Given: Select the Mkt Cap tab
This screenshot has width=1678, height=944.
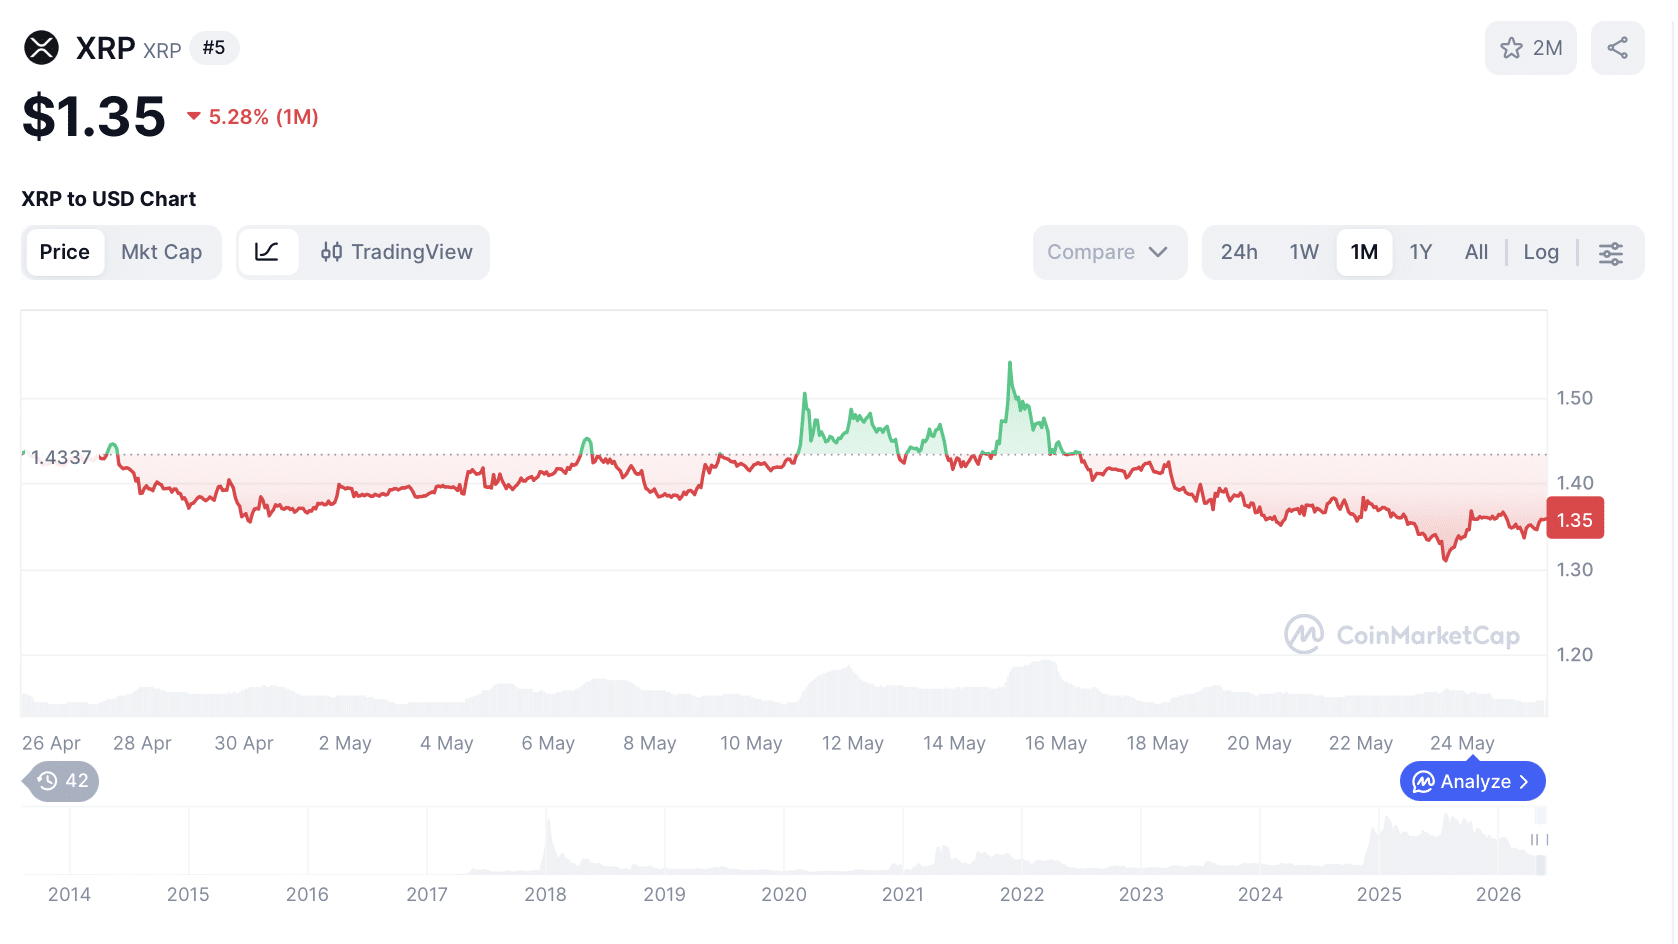Looking at the screenshot, I should (x=161, y=252).
